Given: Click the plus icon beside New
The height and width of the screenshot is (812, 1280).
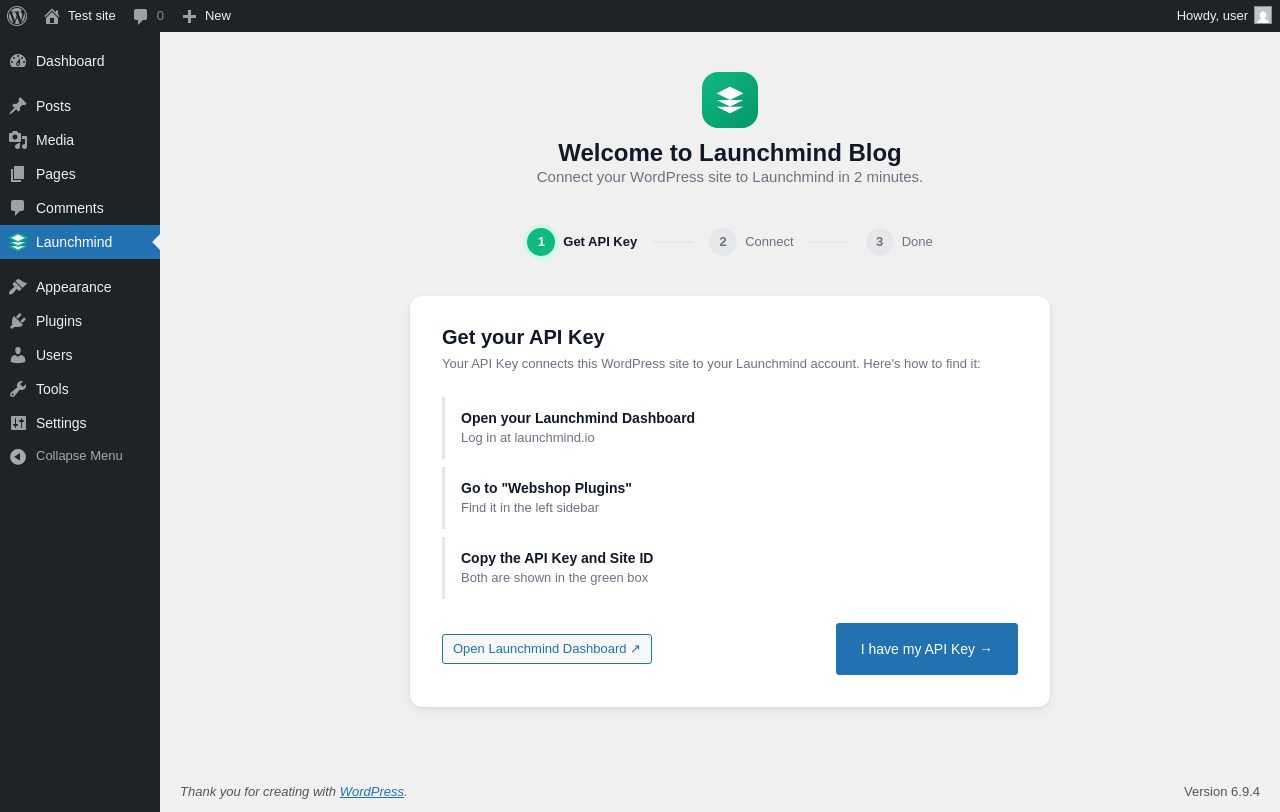Looking at the screenshot, I should click(189, 16).
